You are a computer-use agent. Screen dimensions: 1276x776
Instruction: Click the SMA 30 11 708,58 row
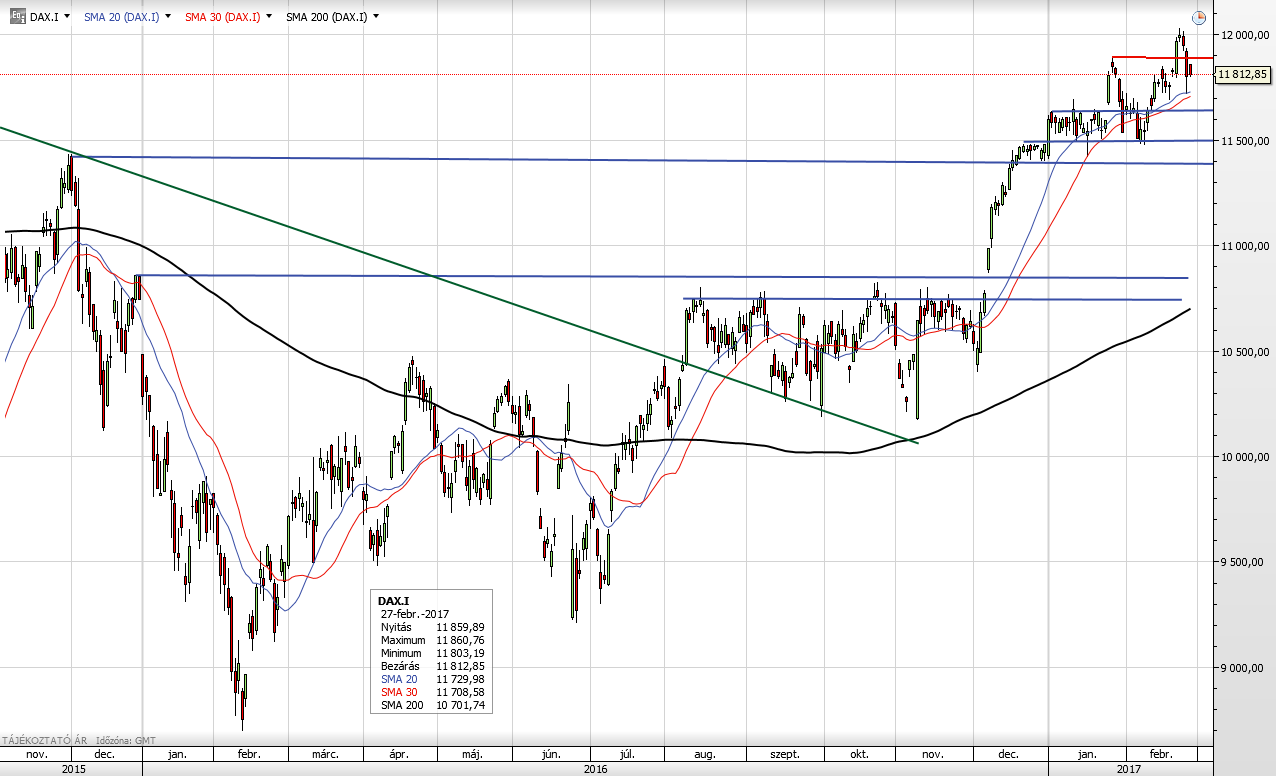click(431, 692)
